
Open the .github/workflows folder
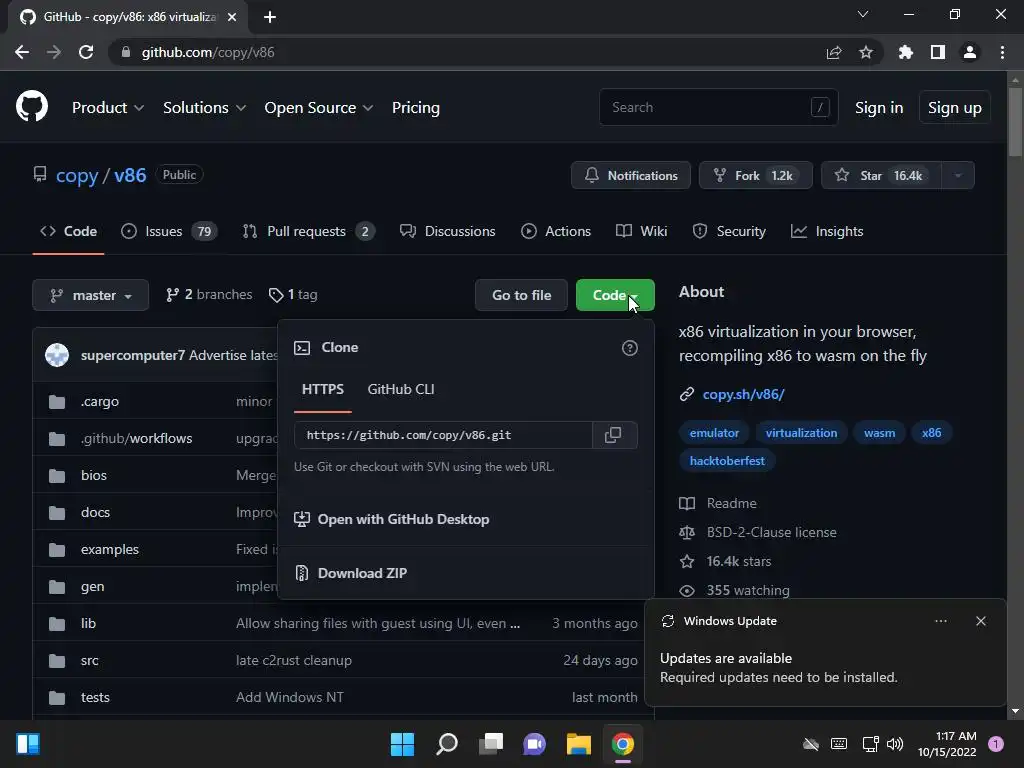point(136,438)
